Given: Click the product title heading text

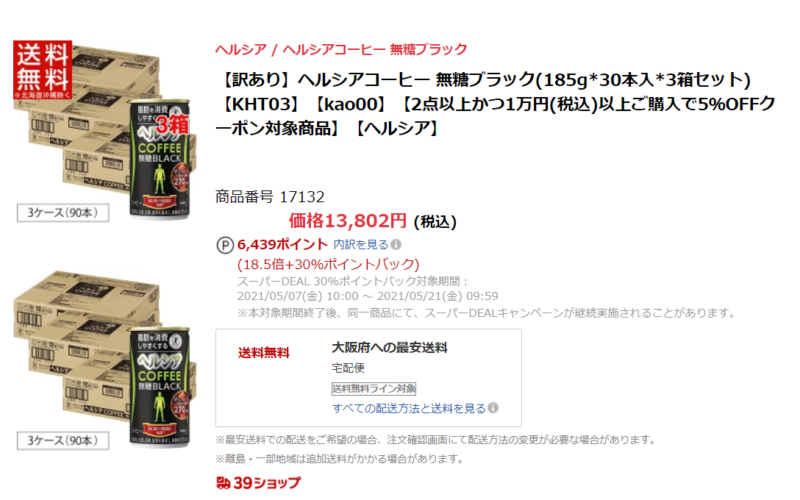Looking at the screenshot, I should coord(495,104).
